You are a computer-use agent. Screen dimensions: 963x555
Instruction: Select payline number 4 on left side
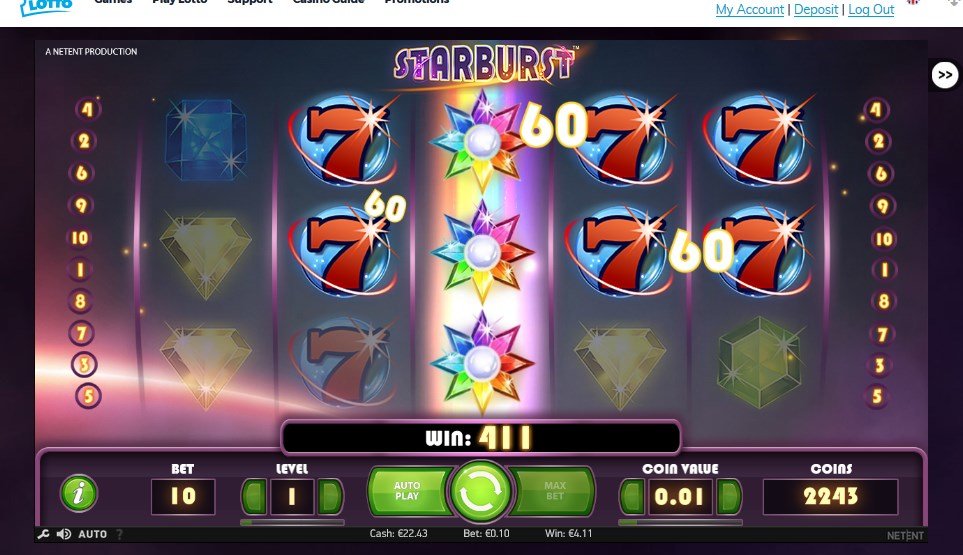click(x=87, y=109)
